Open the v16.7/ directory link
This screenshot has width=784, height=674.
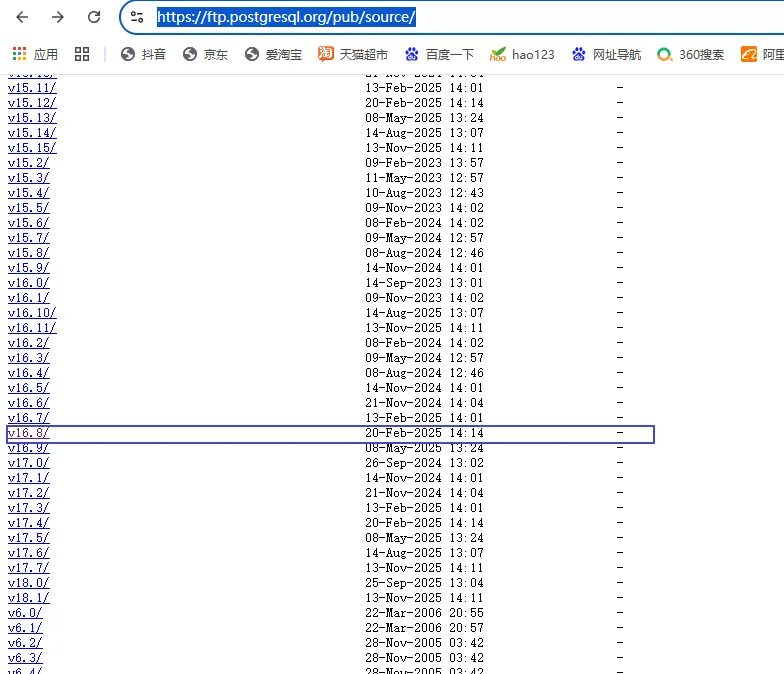pyautogui.click(x=28, y=418)
